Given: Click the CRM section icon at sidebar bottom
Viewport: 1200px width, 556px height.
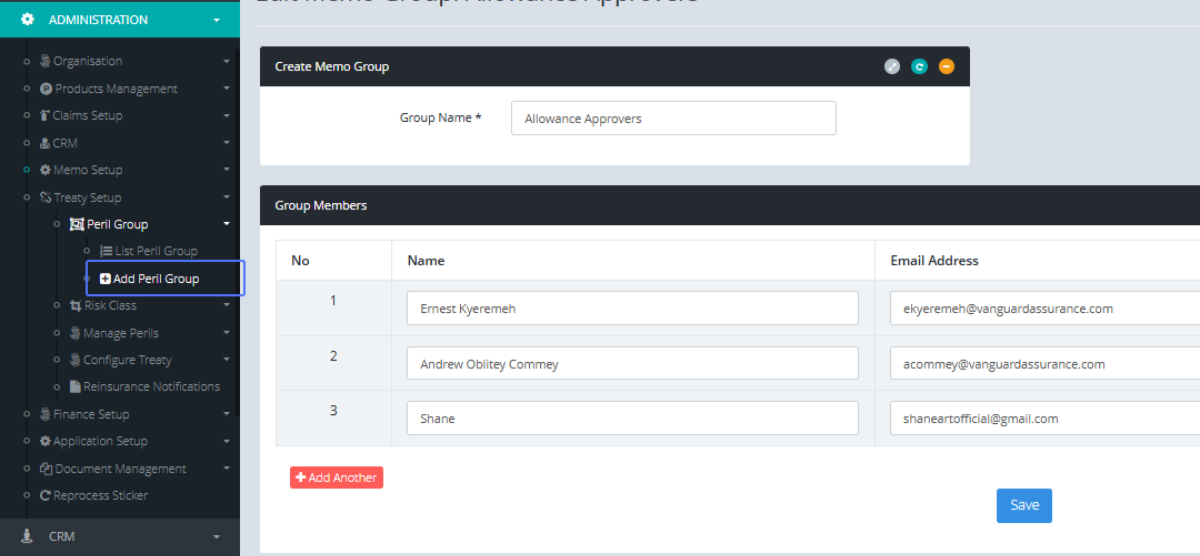Looking at the screenshot, I should [27, 536].
